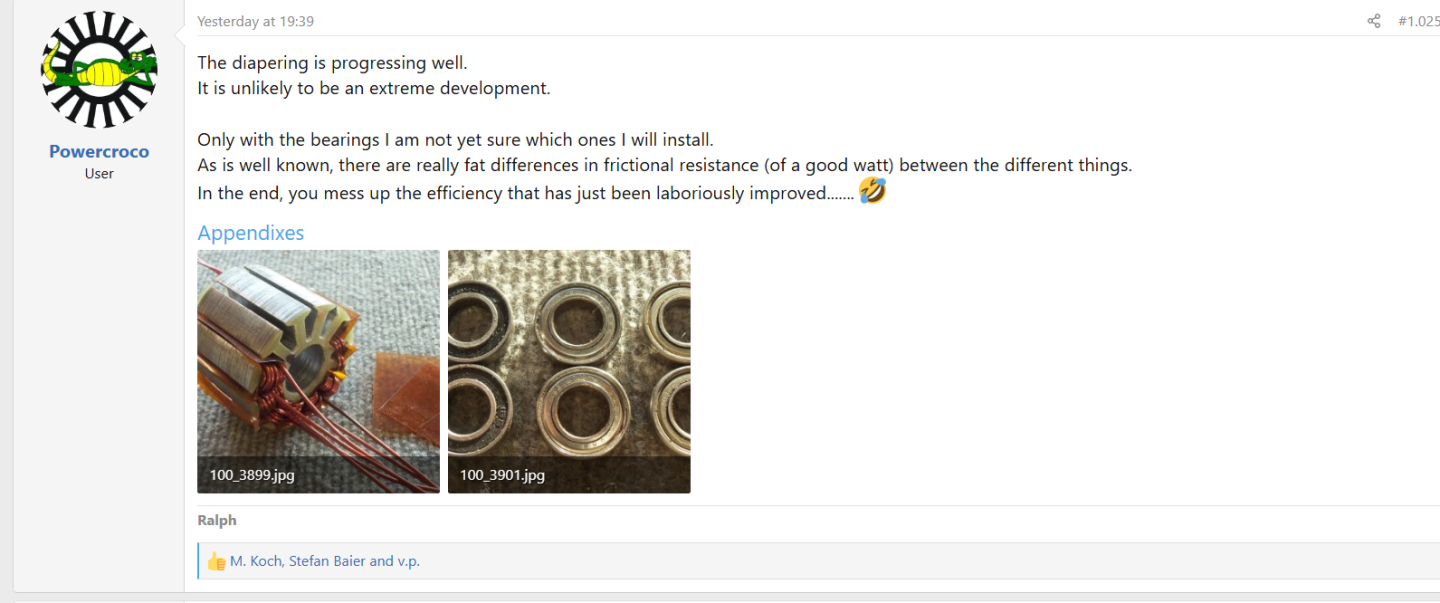1440x603 pixels.
Task: Click the 'Appendixes' attachments heading
Action: pyautogui.click(x=251, y=233)
